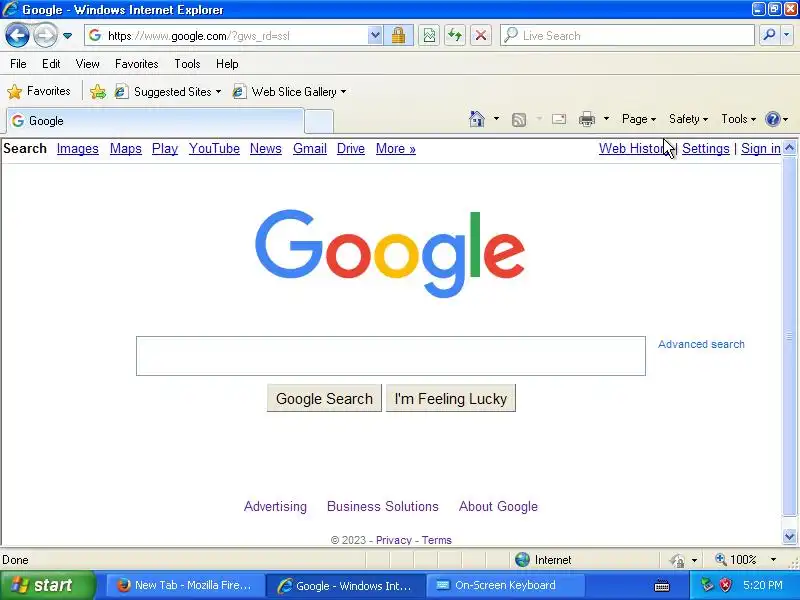Image resolution: width=800 pixels, height=600 pixels.
Task: Open the Web History link
Action: (x=633, y=148)
